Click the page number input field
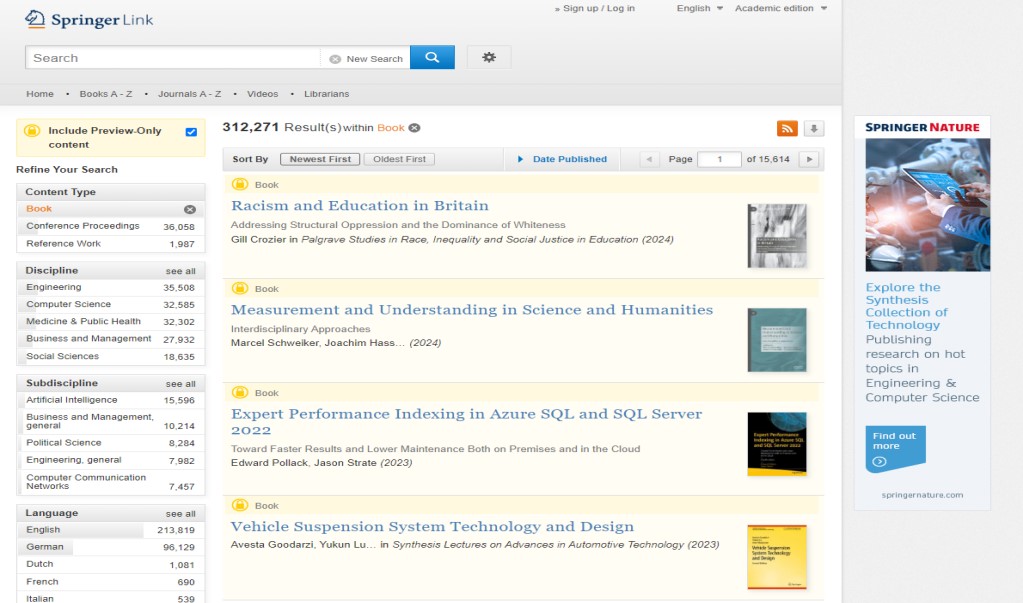This screenshot has height=603, width=1023. click(x=719, y=159)
